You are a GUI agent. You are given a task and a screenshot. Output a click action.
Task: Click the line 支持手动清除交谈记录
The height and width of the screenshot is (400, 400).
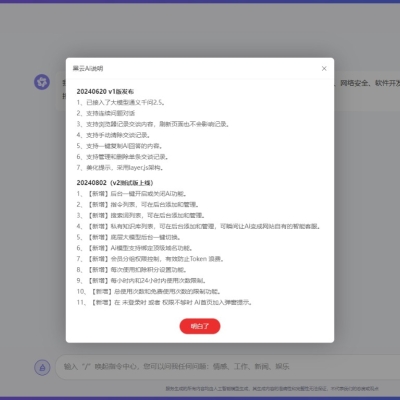click(x=113, y=135)
